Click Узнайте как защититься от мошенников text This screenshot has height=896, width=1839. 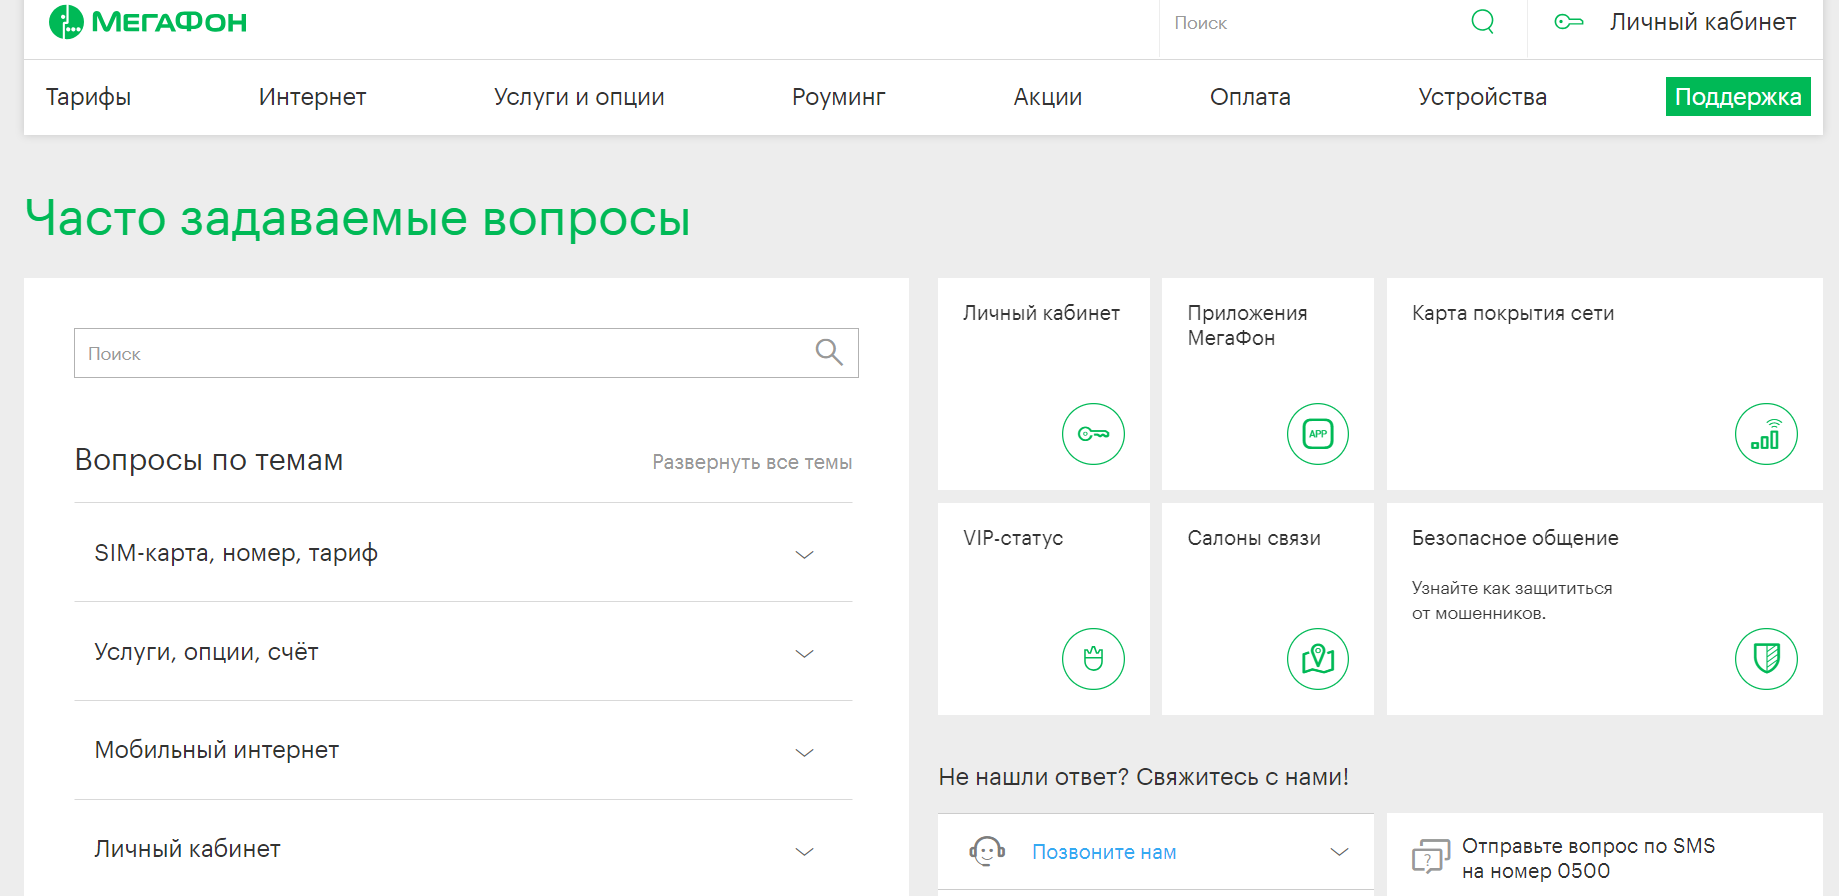click(x=1512, y=600)
